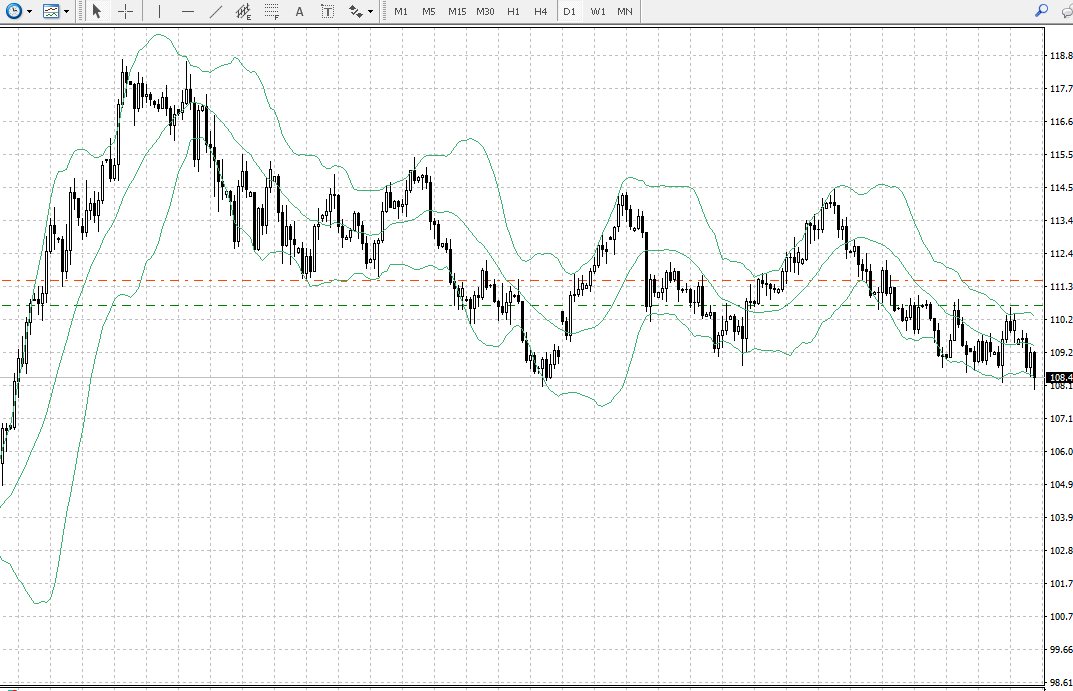Expand the Templates dropdown arrow
The image size is (1073, 691).
click(x=66, y=12)
